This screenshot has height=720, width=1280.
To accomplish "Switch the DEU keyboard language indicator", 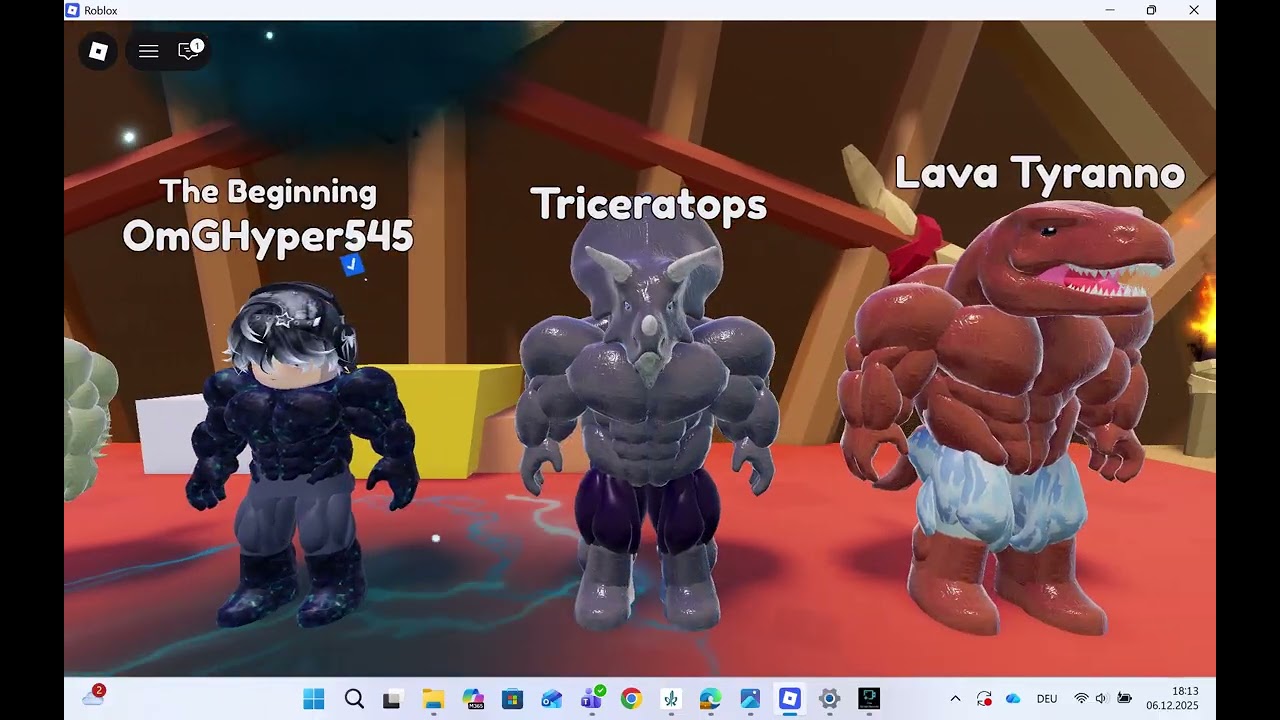I will point(1047,699).
